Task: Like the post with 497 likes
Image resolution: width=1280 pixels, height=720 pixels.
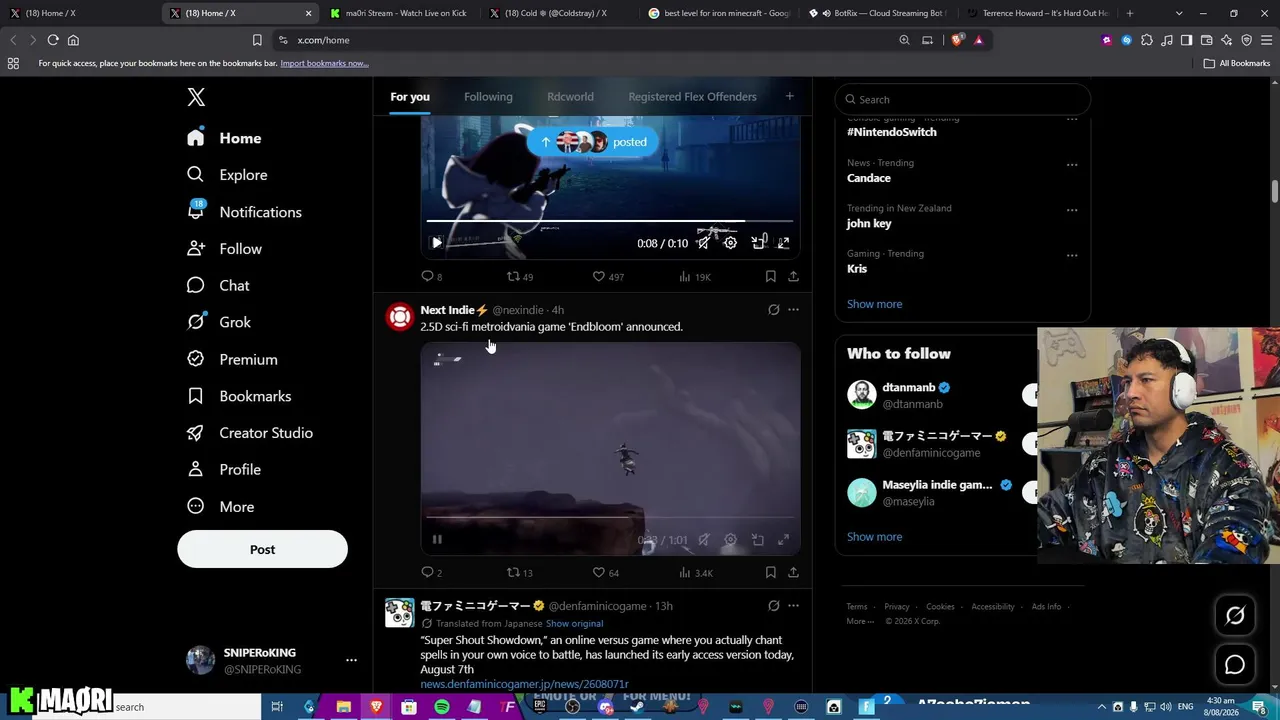Action: pos(607,276)
